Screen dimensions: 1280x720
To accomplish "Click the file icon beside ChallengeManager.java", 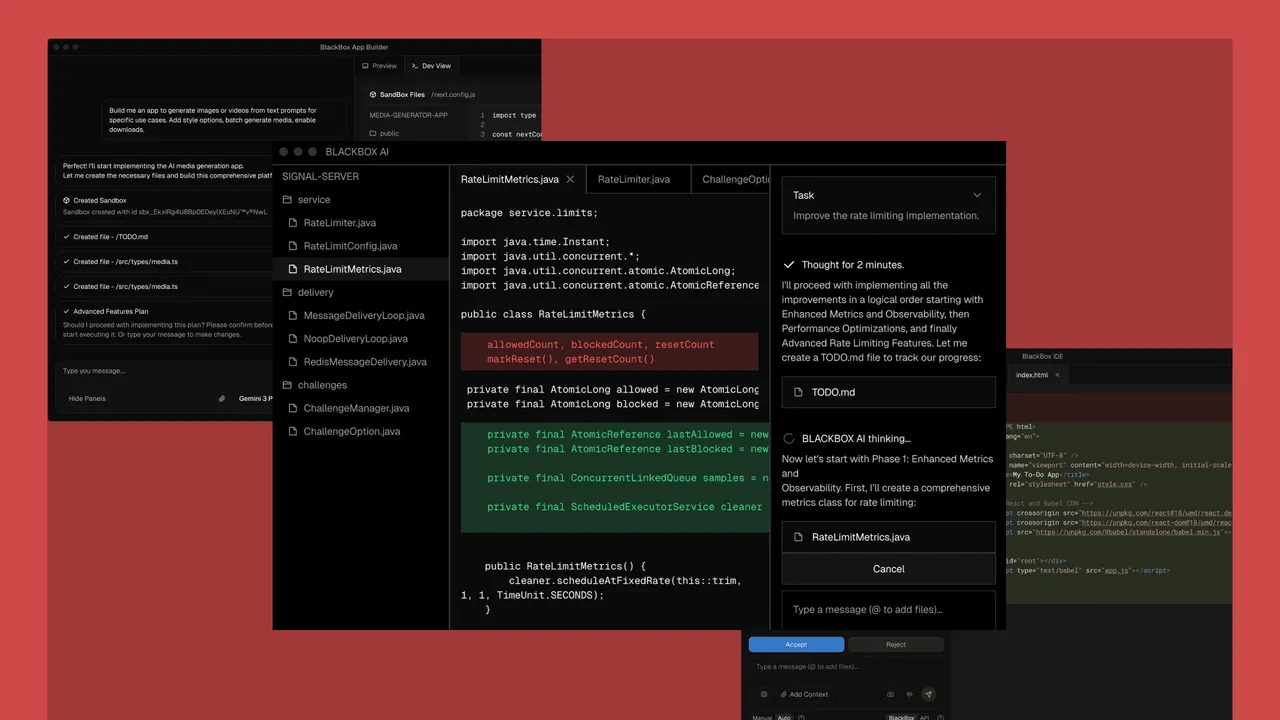I will (294, 408).
